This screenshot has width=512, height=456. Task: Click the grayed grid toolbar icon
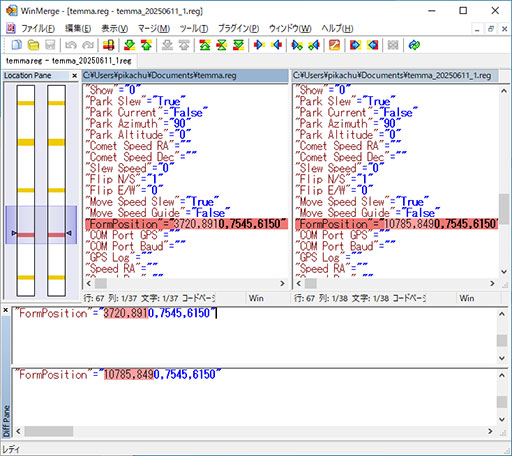click(393, 45)
